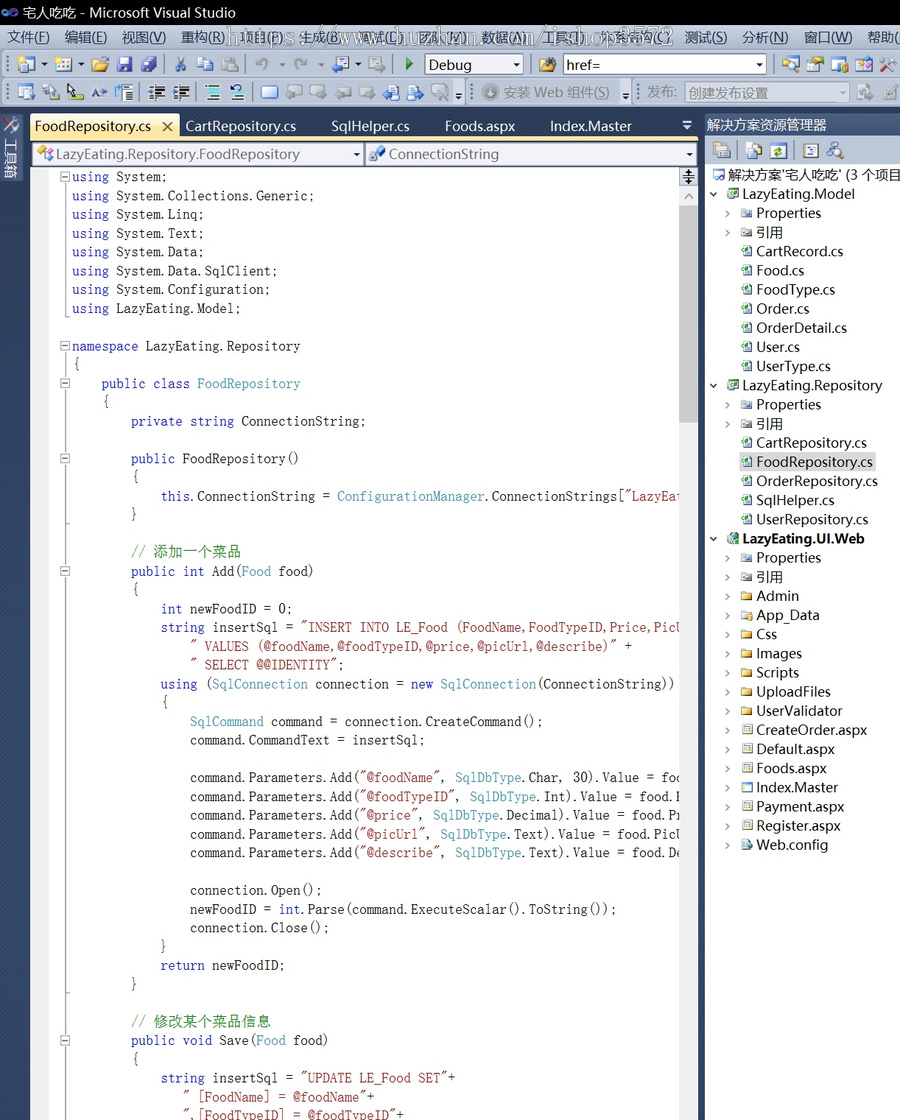900x1120 pixels.
Task: Collapse the LazyEating.Model project node
Action: (714, 194)
